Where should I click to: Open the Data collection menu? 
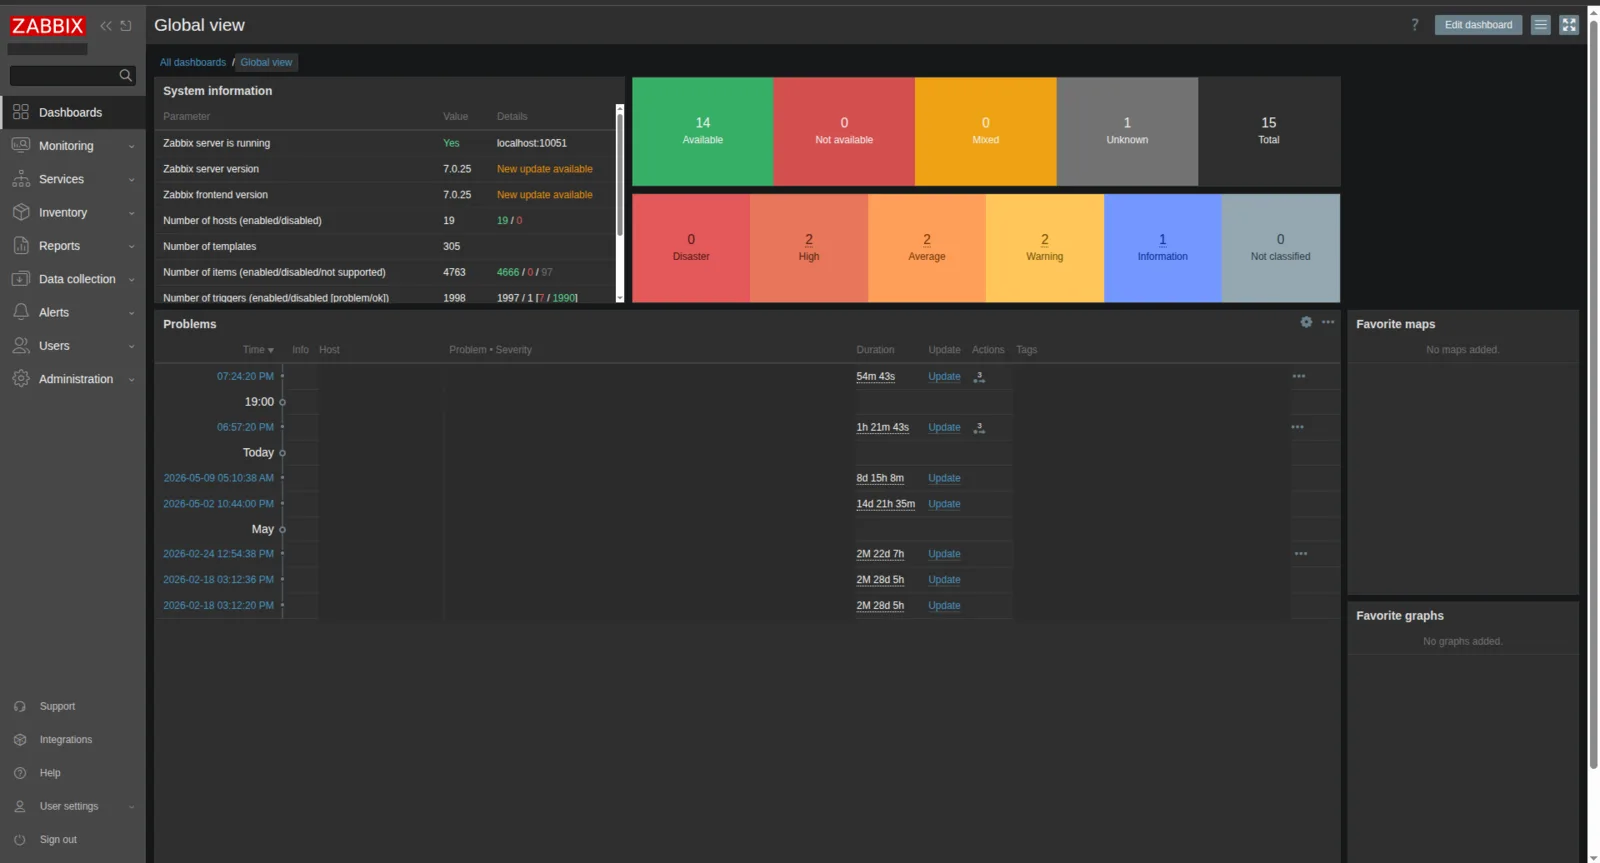(73, 279)
